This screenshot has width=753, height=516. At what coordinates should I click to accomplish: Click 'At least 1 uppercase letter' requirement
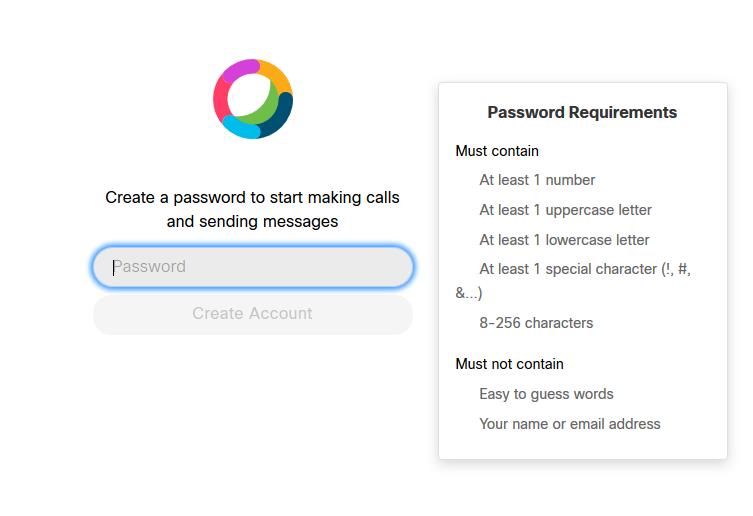(x=565, y=210)
